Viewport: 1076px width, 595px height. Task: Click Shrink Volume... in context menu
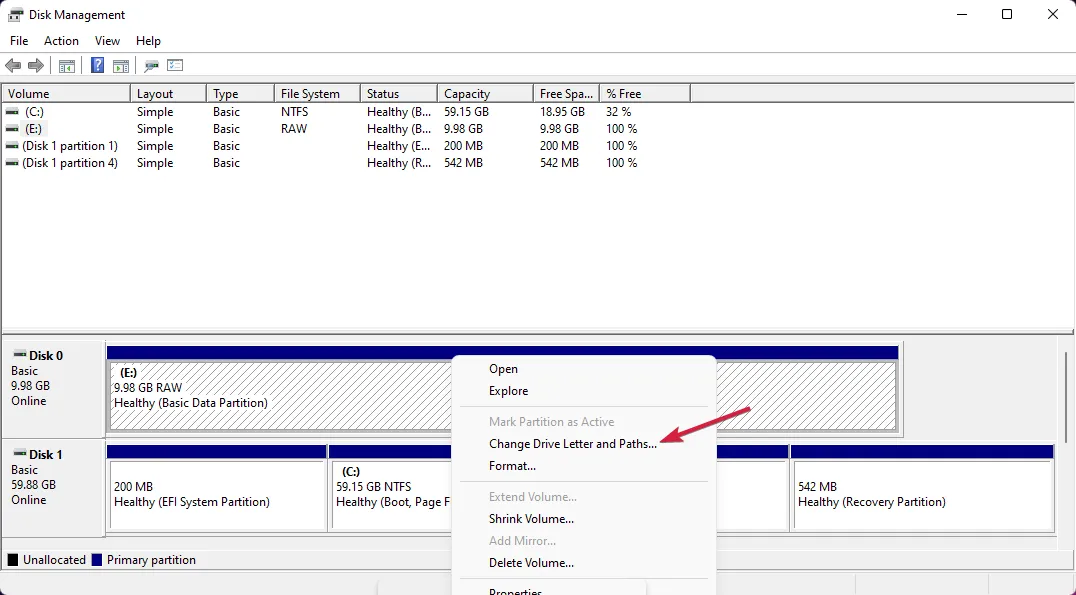pos(531,519)
